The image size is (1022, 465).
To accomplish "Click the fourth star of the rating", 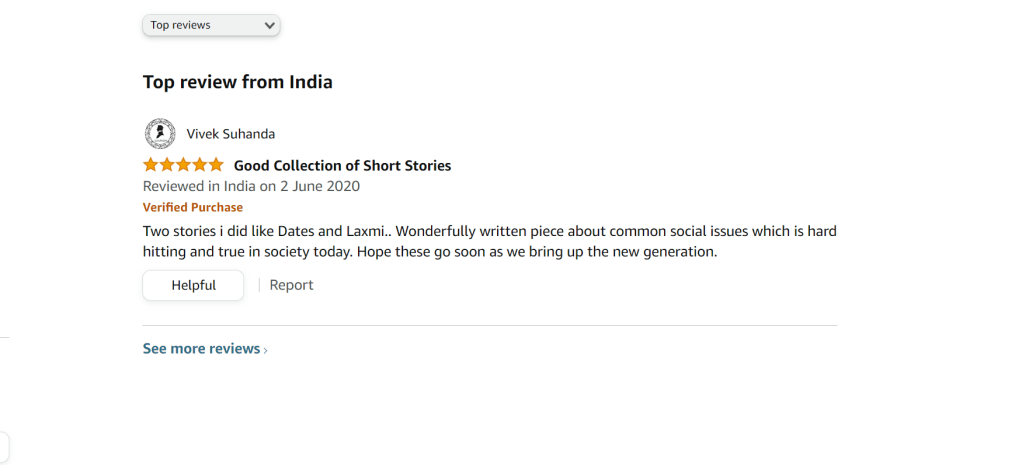I will [x=200, y=165].
